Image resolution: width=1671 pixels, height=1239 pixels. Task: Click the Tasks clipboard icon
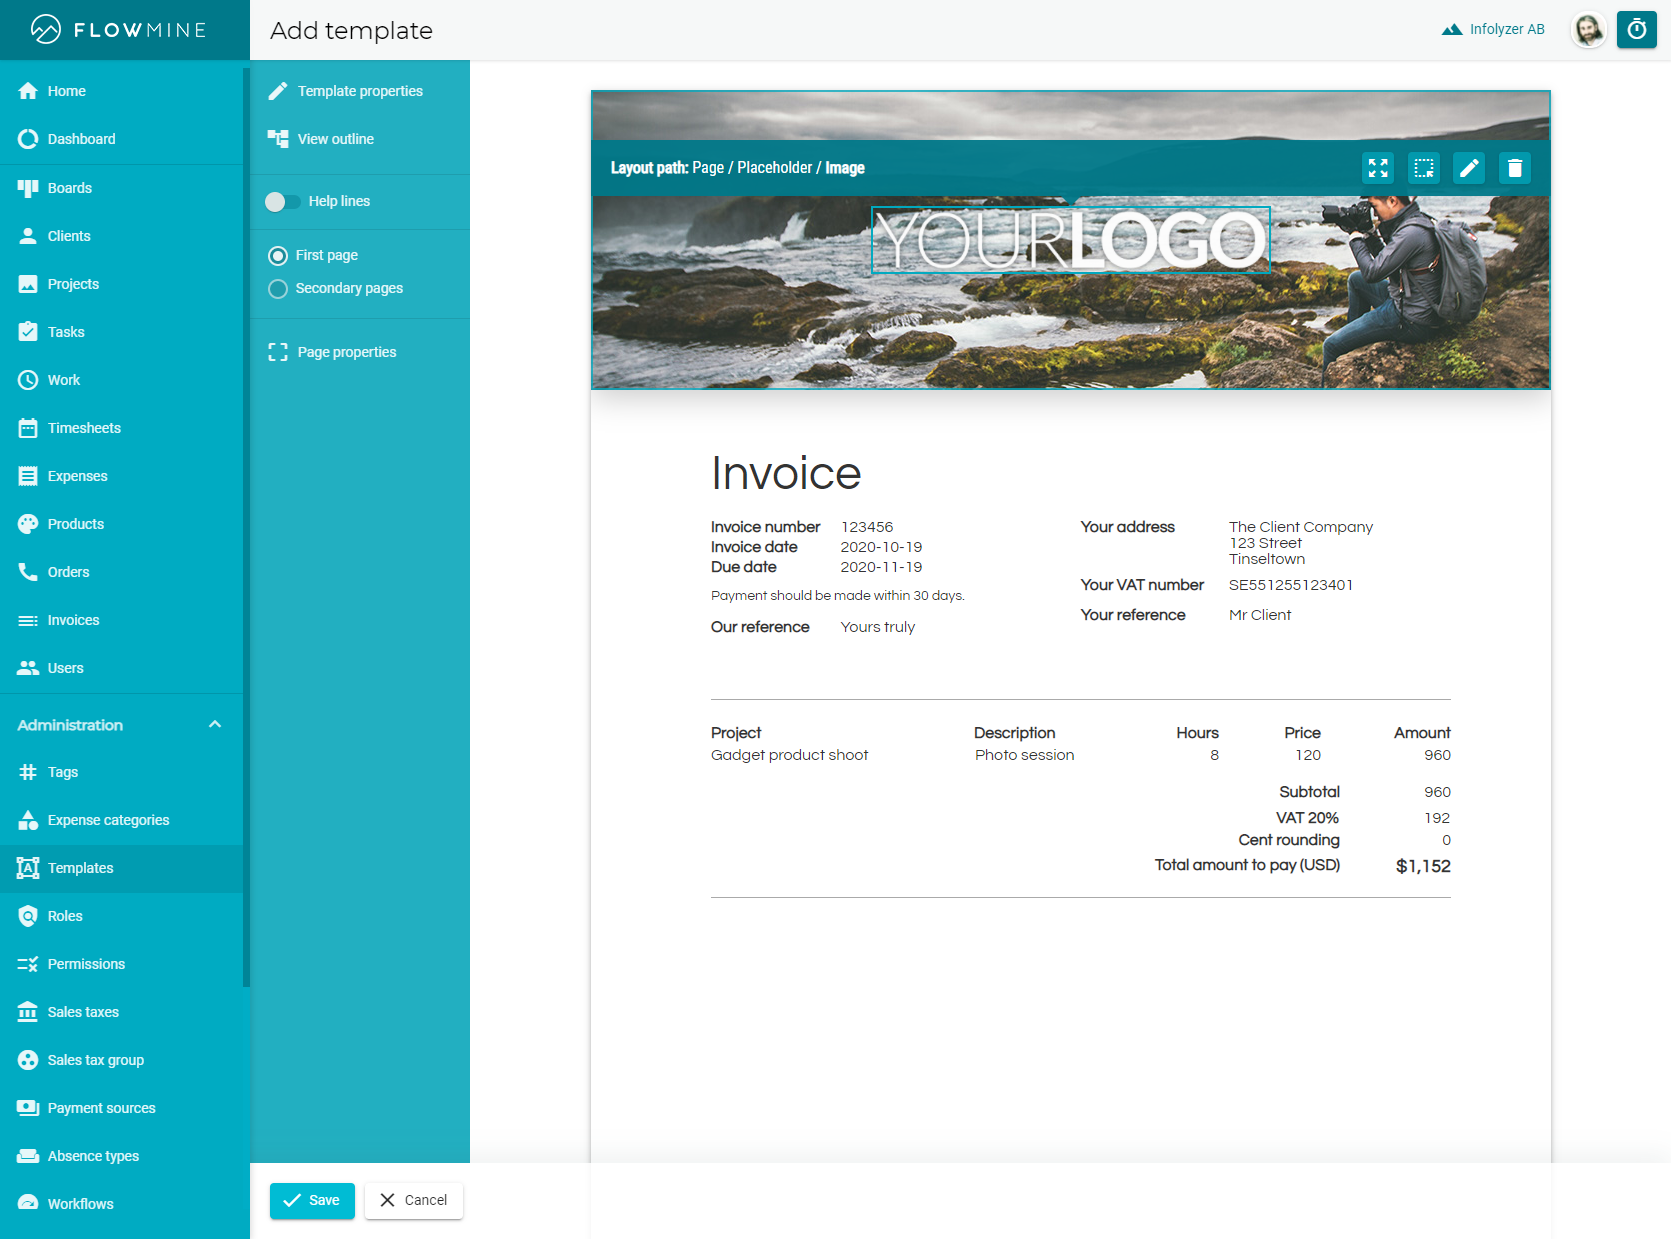click(x=28, y=332)
